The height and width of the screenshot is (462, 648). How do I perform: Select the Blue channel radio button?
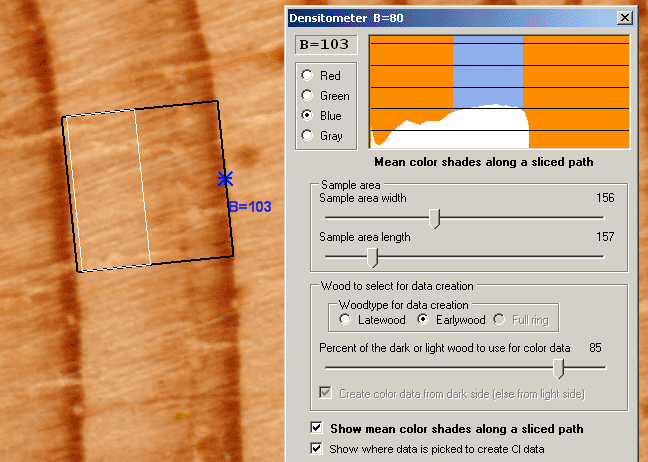307,115
